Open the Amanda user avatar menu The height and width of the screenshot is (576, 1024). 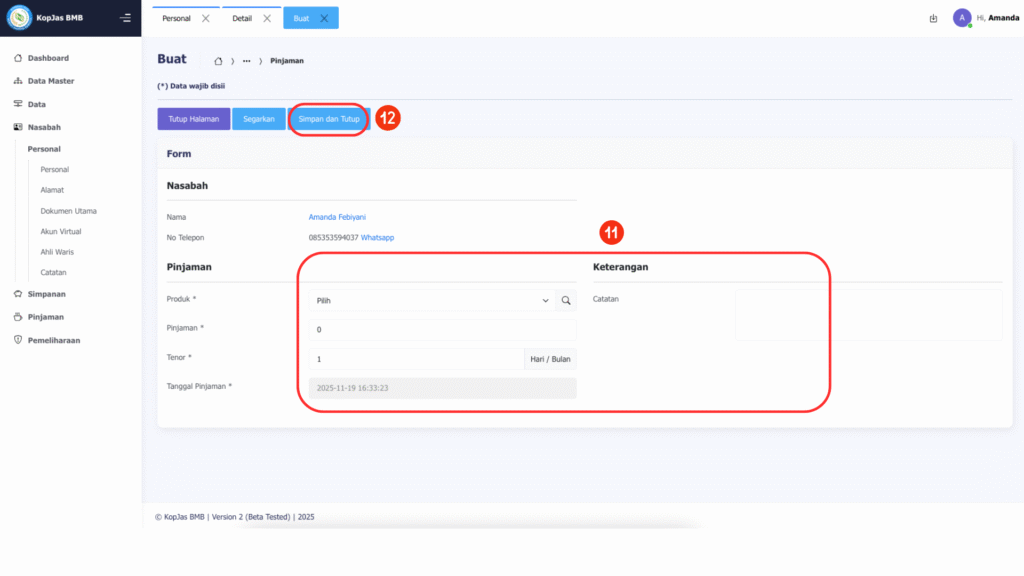tap(962, 18)
